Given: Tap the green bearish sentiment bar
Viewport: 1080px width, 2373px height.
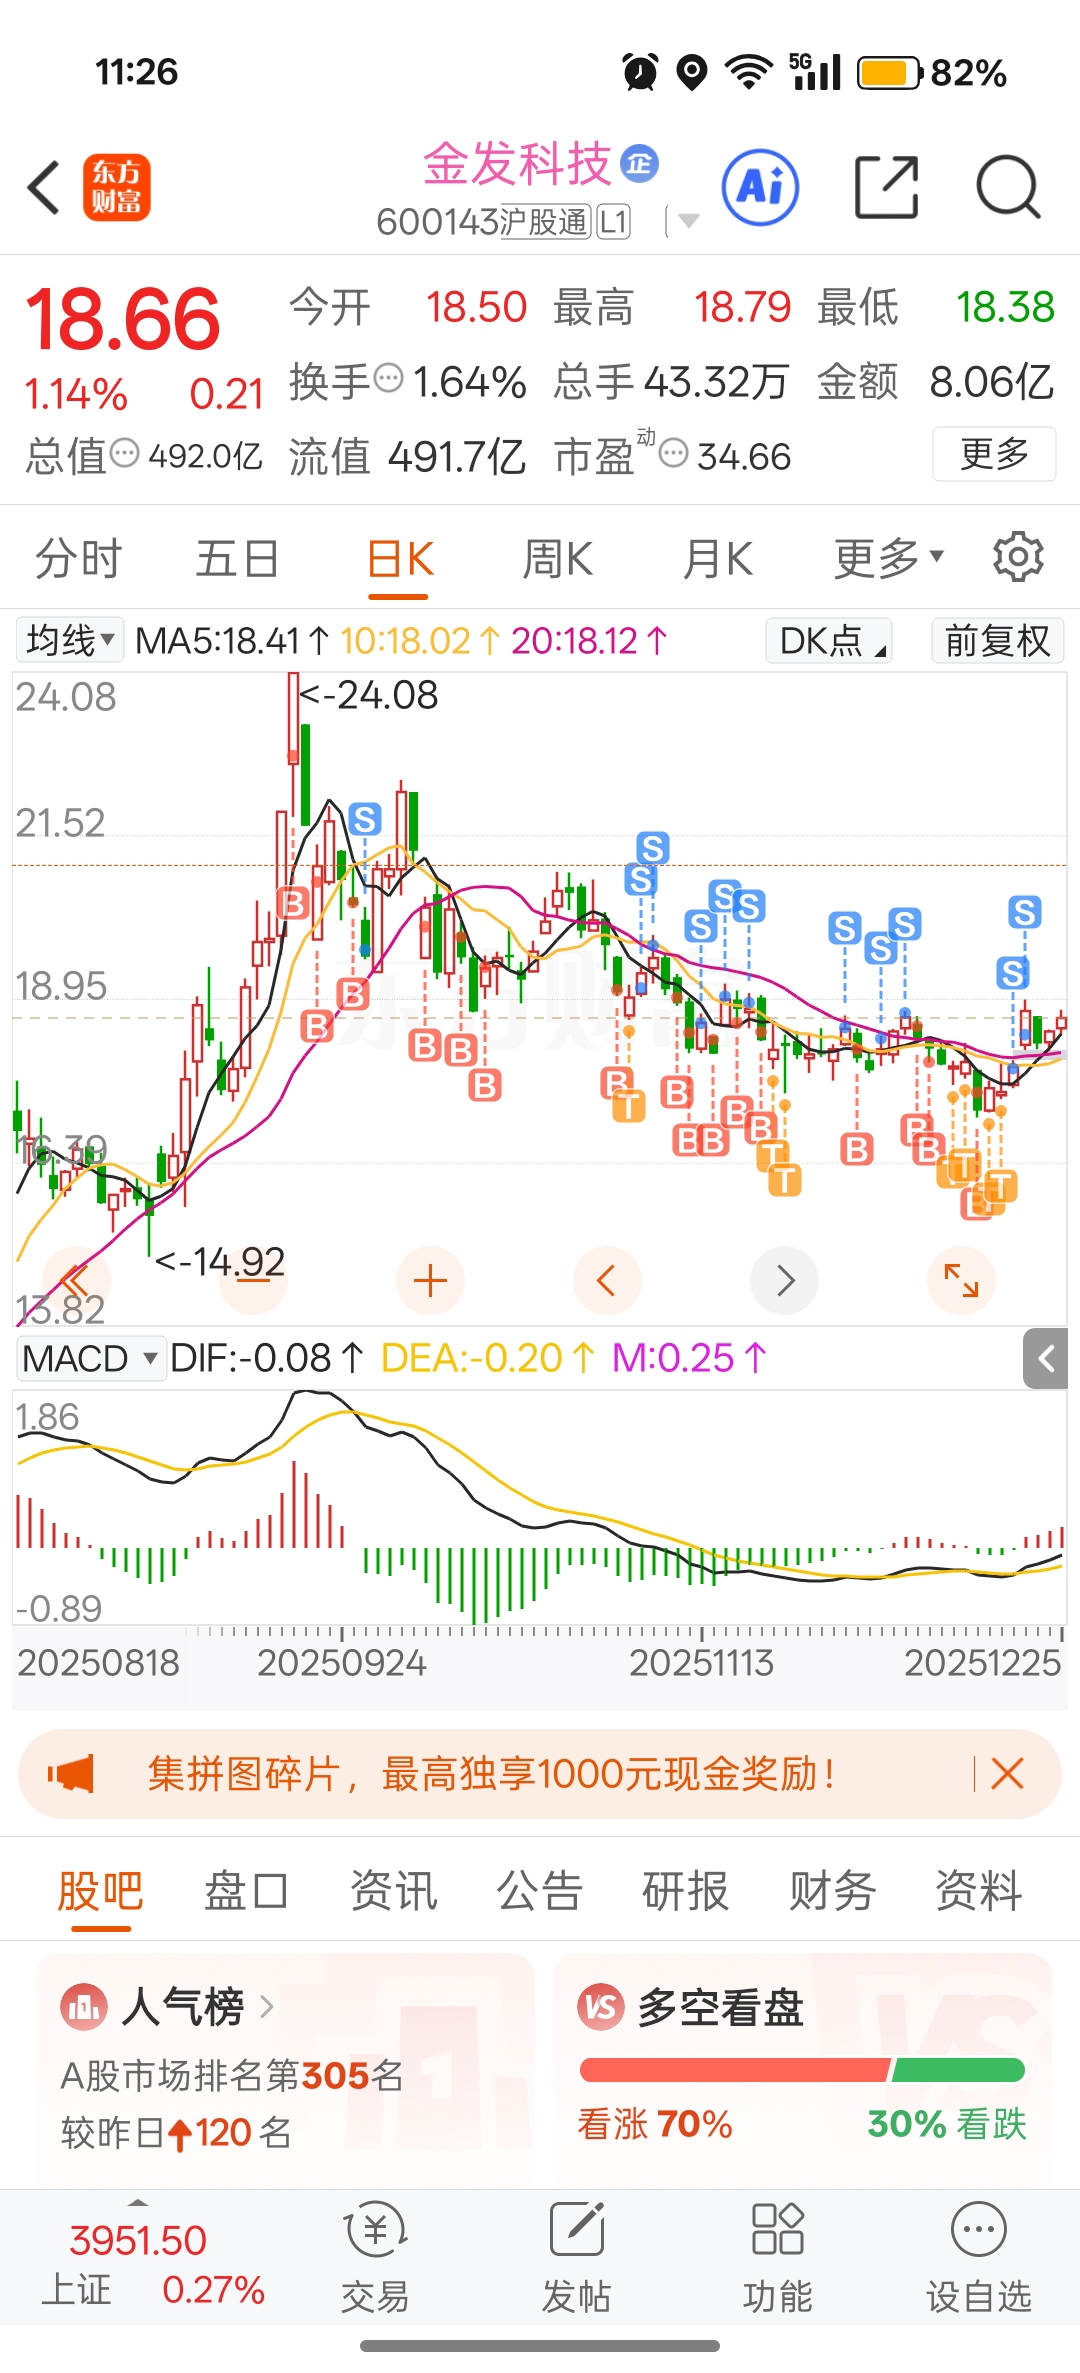Looking at the screenshot, I should tap(959, 2070).
